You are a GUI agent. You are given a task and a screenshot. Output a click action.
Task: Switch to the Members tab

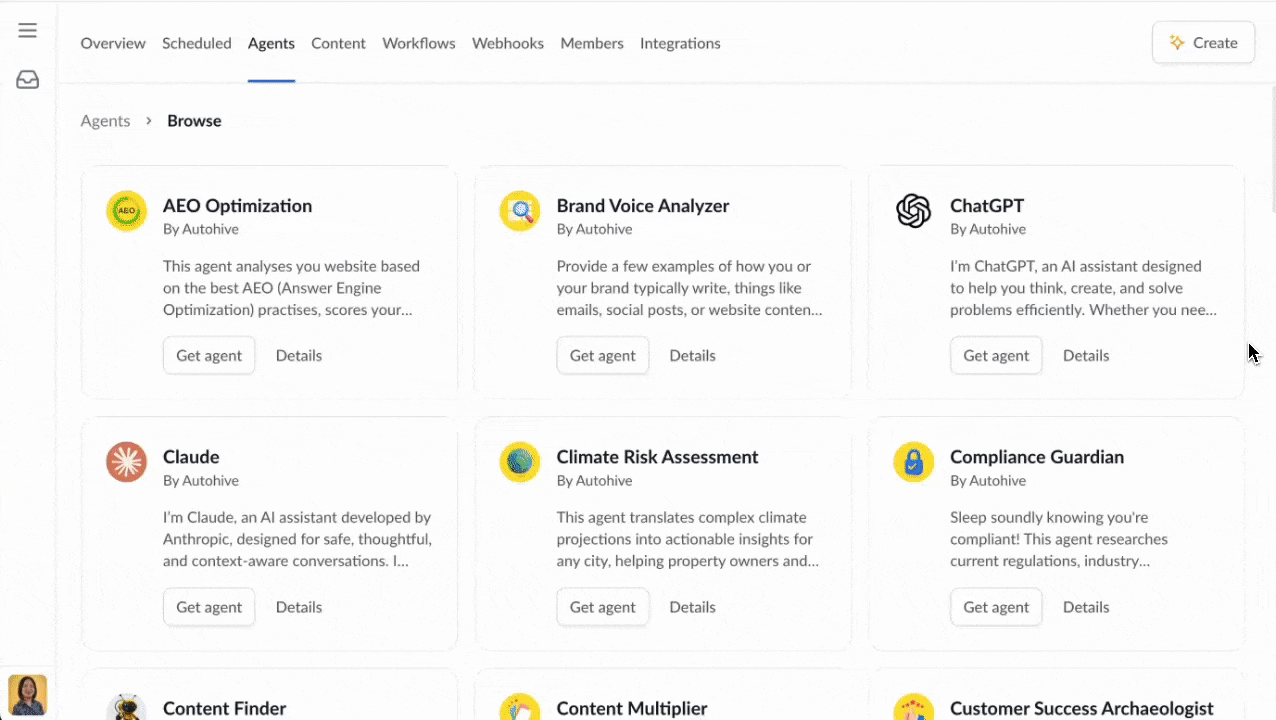point(591,43)
